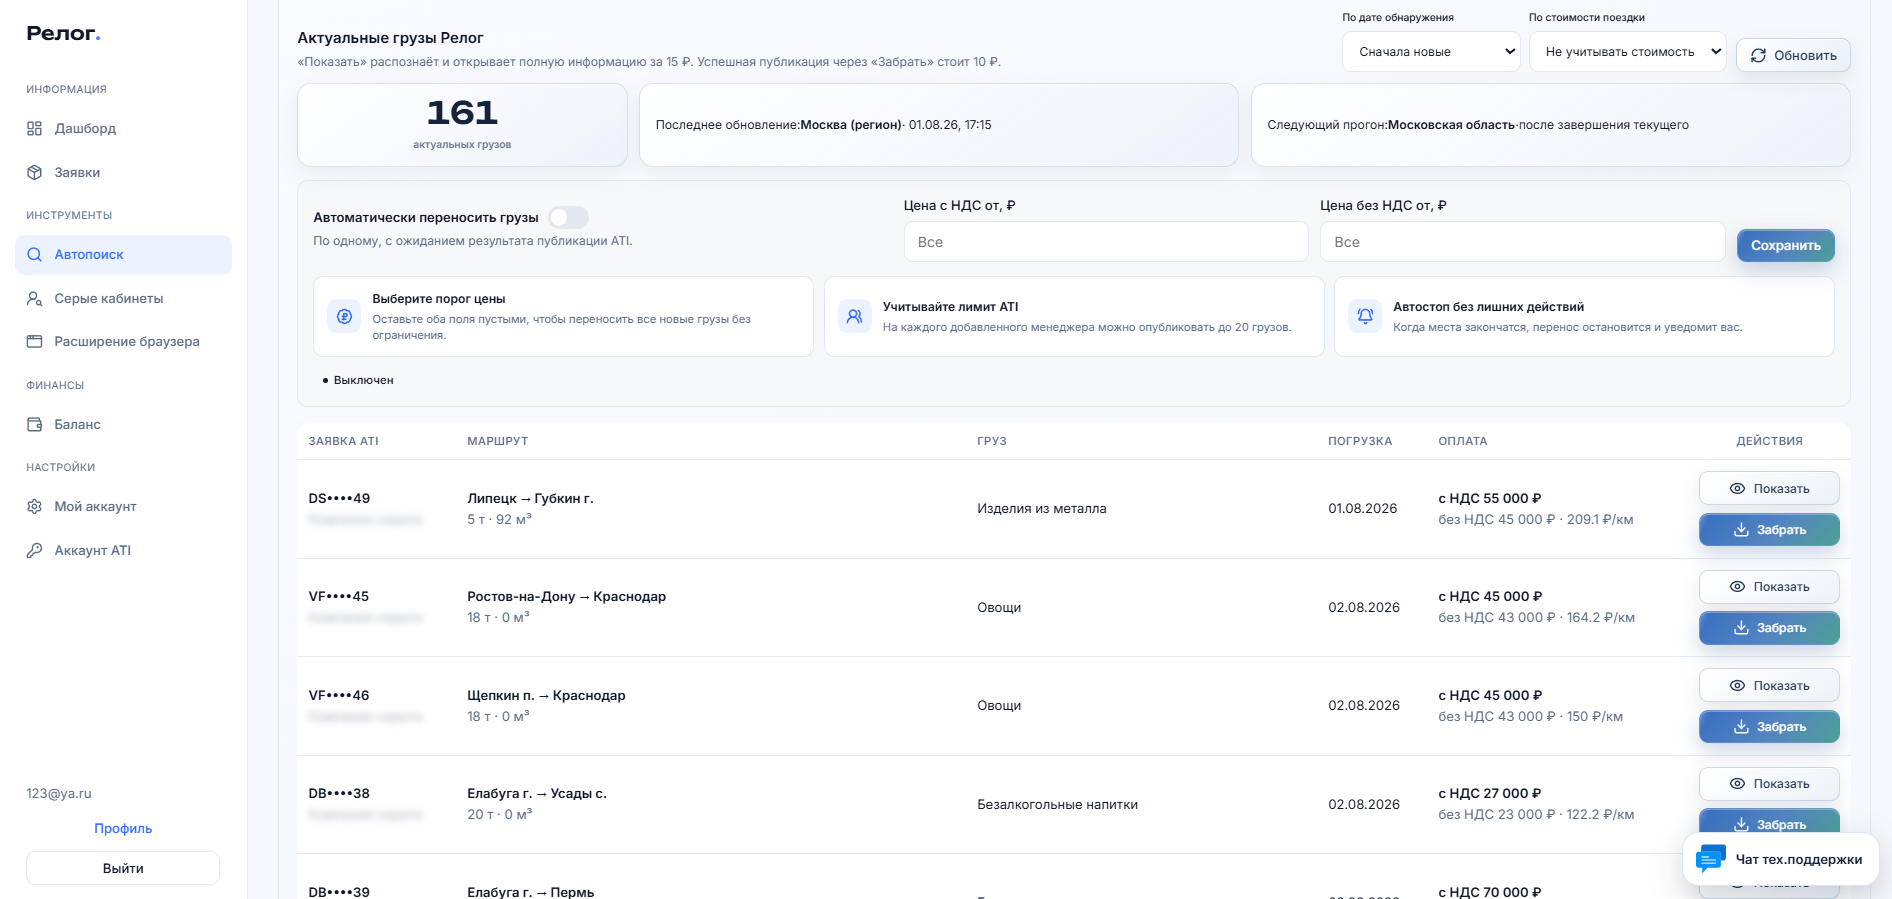Open Дашборд in the sidebar

coord(123,129)
